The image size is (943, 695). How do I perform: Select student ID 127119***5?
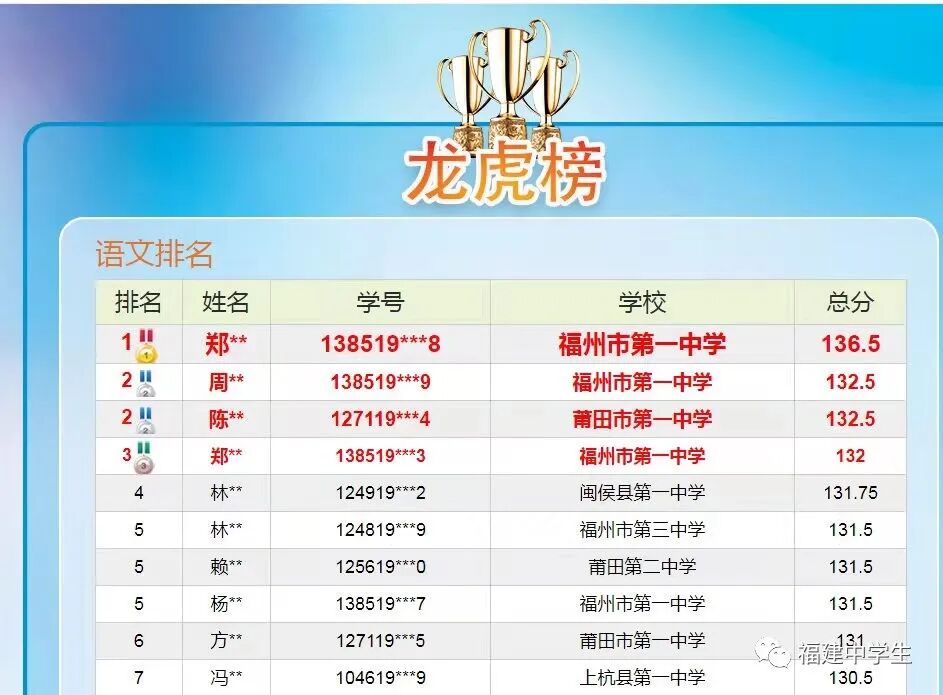(380, 641)
